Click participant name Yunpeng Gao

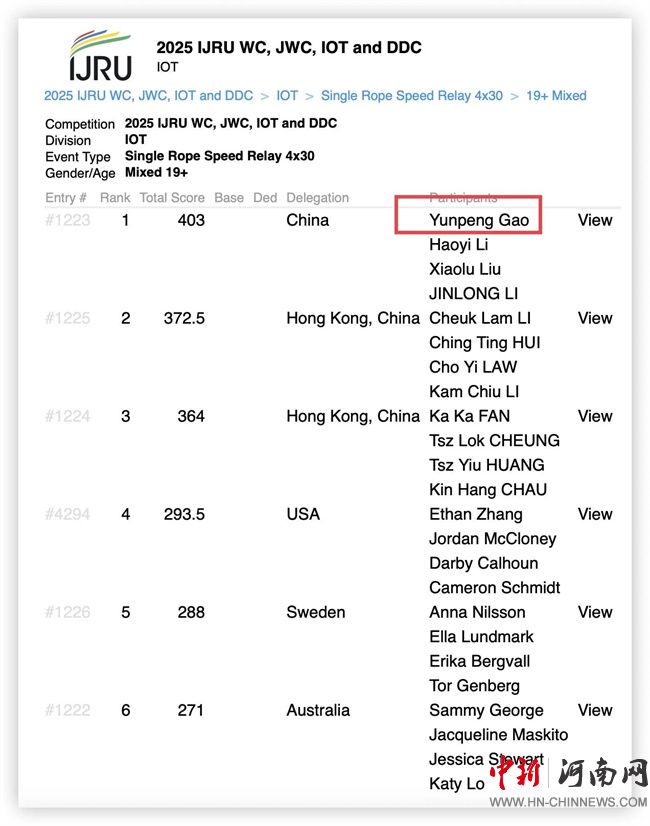tap(479, 220)
